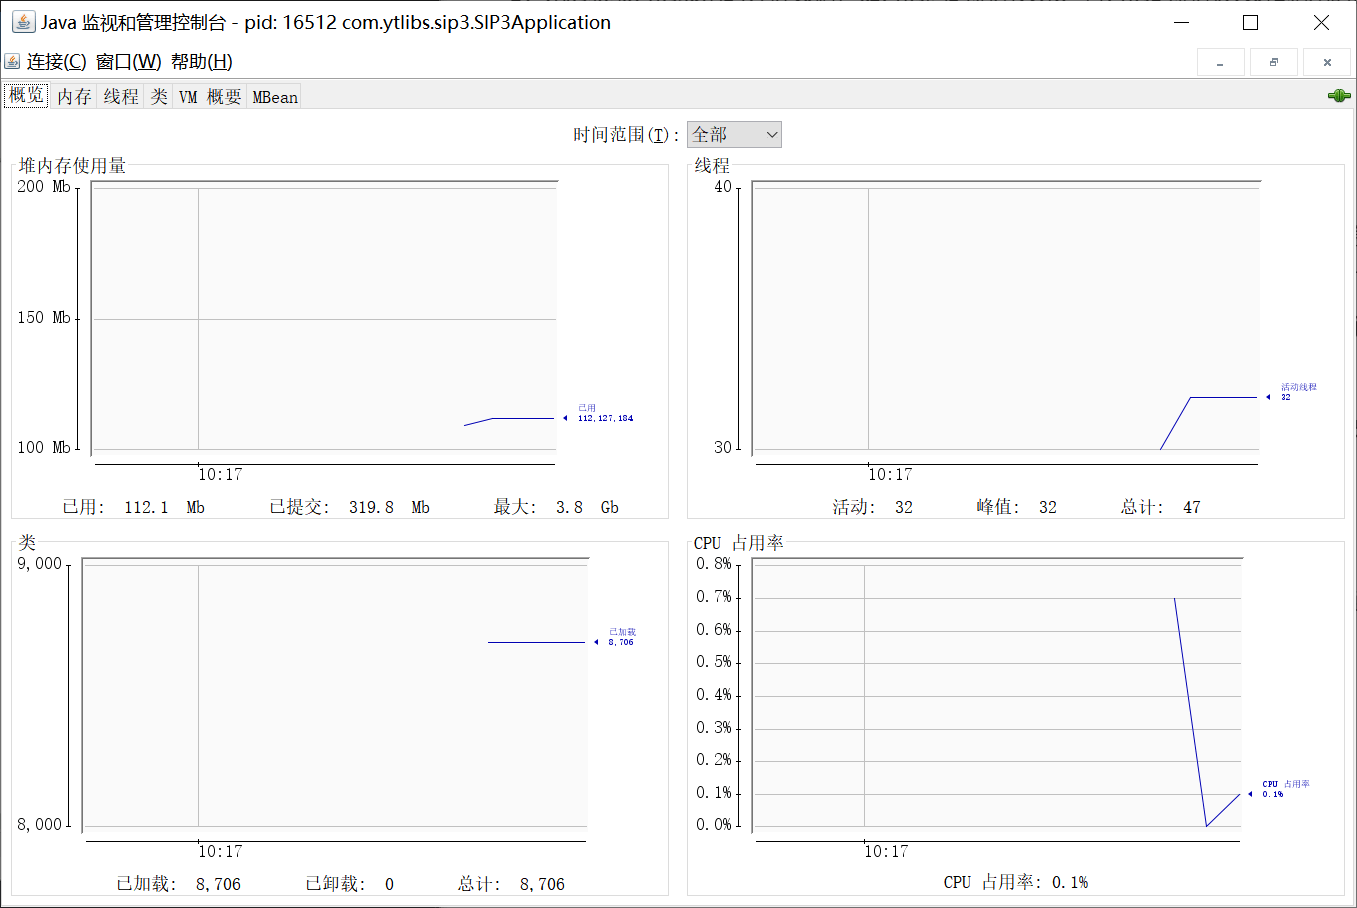
Task: Click the 10:17 time label under heap chart
Action: click(220, 474)
